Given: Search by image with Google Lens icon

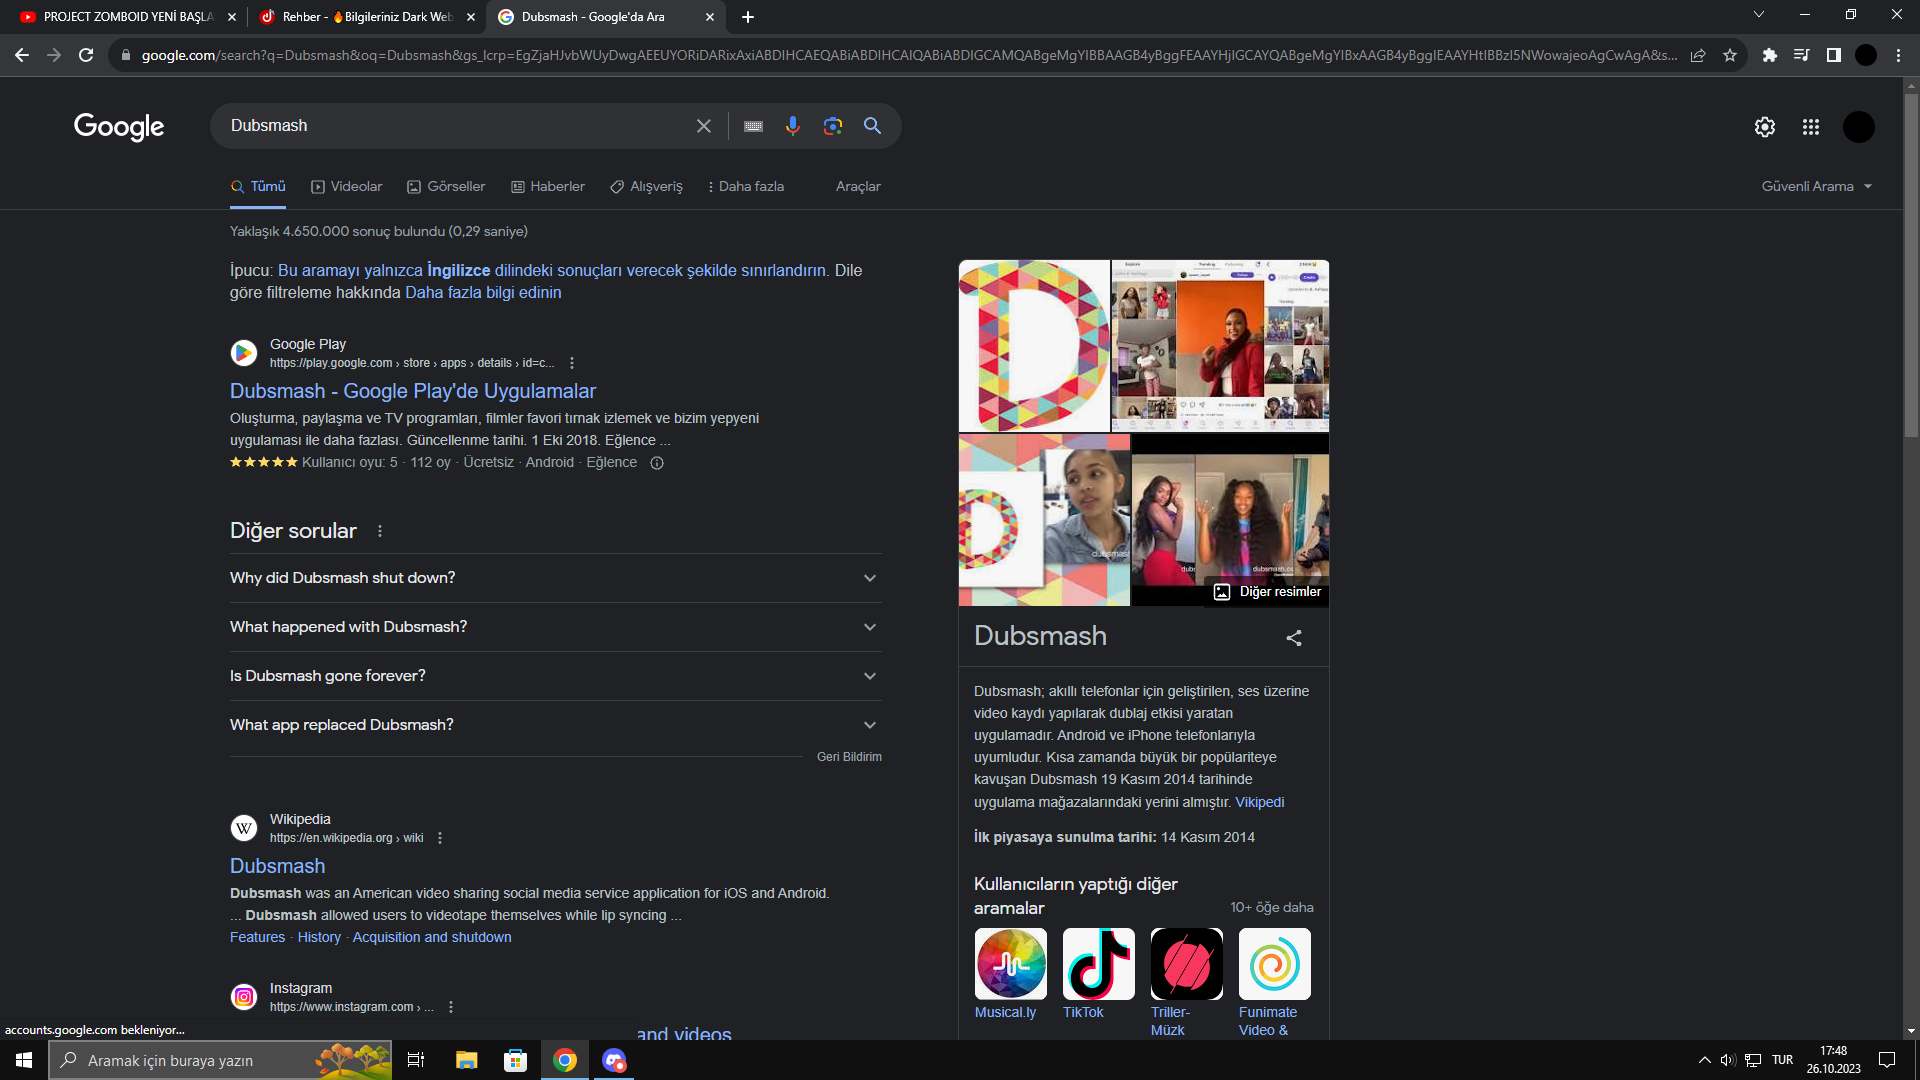Looking at the screenshot, I should 832,126.
